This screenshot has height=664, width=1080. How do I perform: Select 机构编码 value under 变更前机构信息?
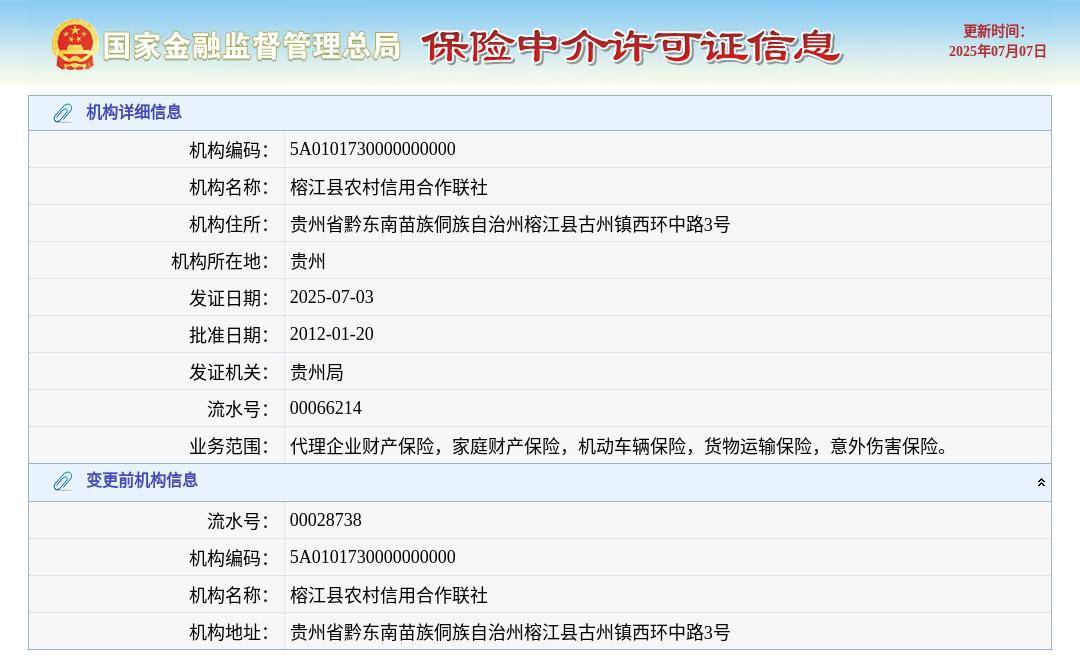[x=373, y=557]
